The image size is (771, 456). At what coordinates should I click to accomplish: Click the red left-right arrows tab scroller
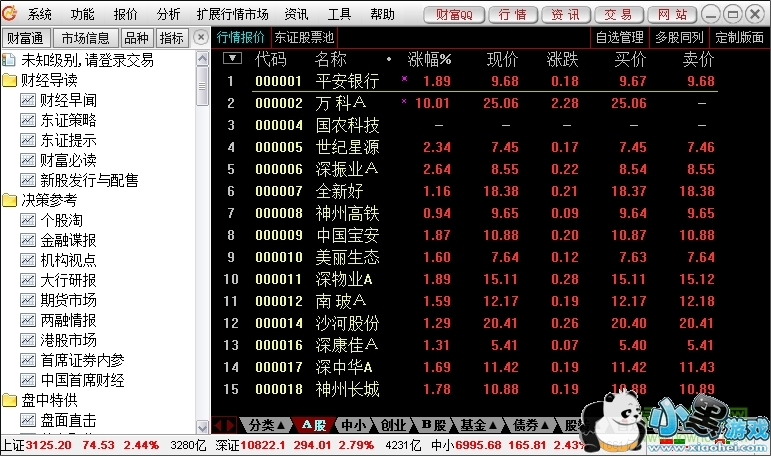(224, 425)
